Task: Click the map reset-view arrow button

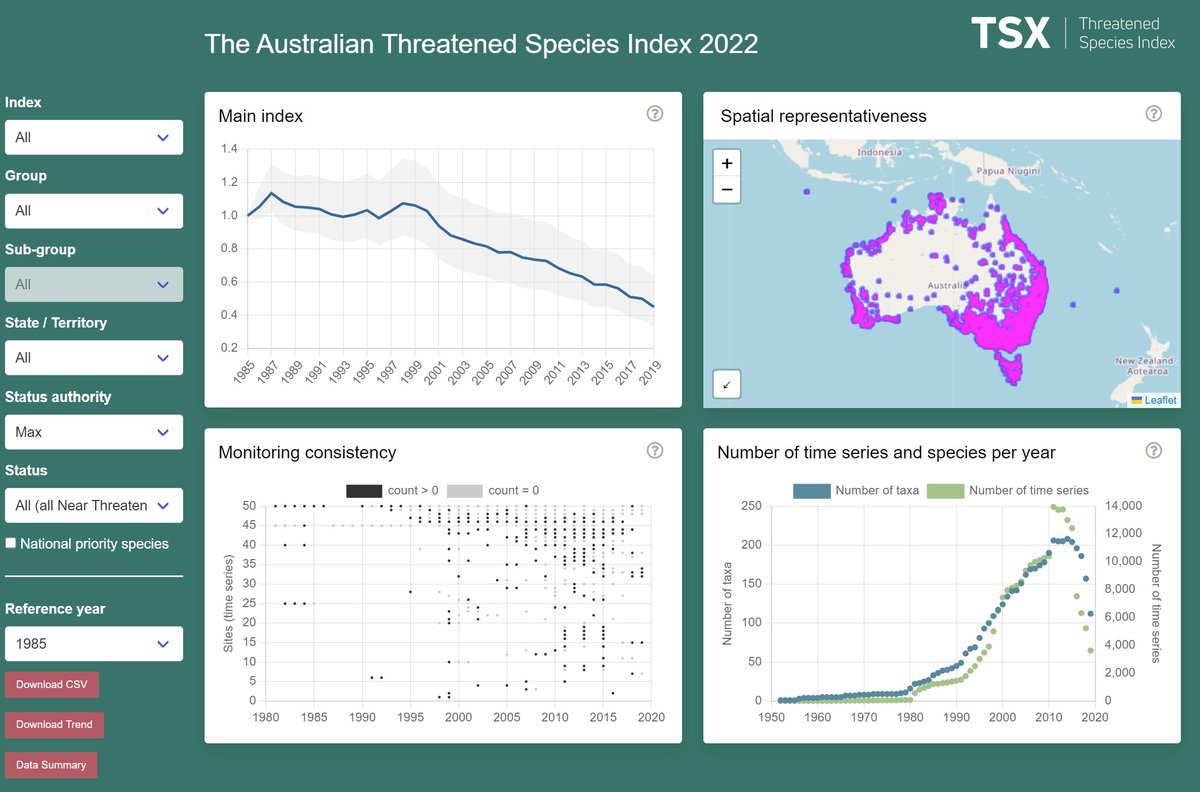Action: 727,384
